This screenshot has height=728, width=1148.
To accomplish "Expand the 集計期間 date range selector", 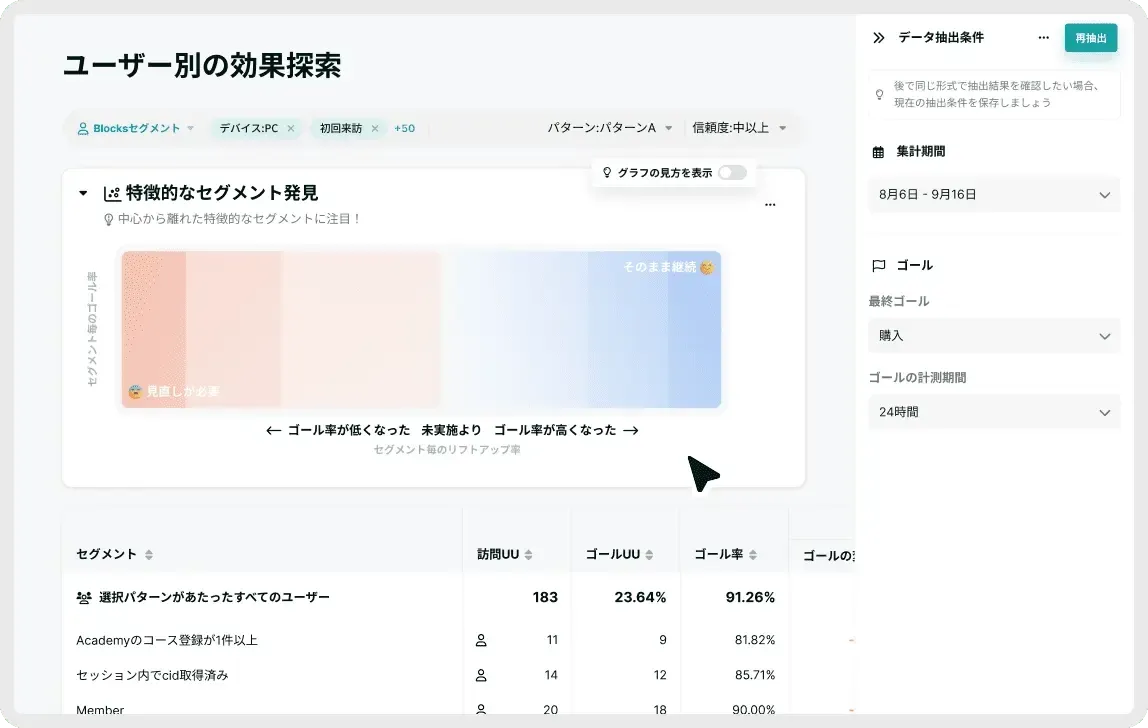I will (994, 195).
